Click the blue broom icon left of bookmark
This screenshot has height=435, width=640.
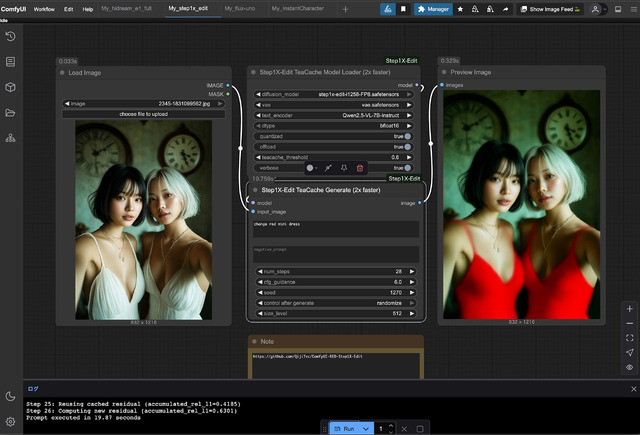point(388,9)
